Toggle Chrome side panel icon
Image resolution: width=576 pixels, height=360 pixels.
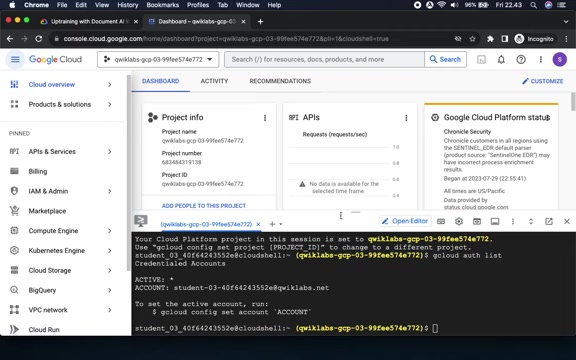click(504, 39)
